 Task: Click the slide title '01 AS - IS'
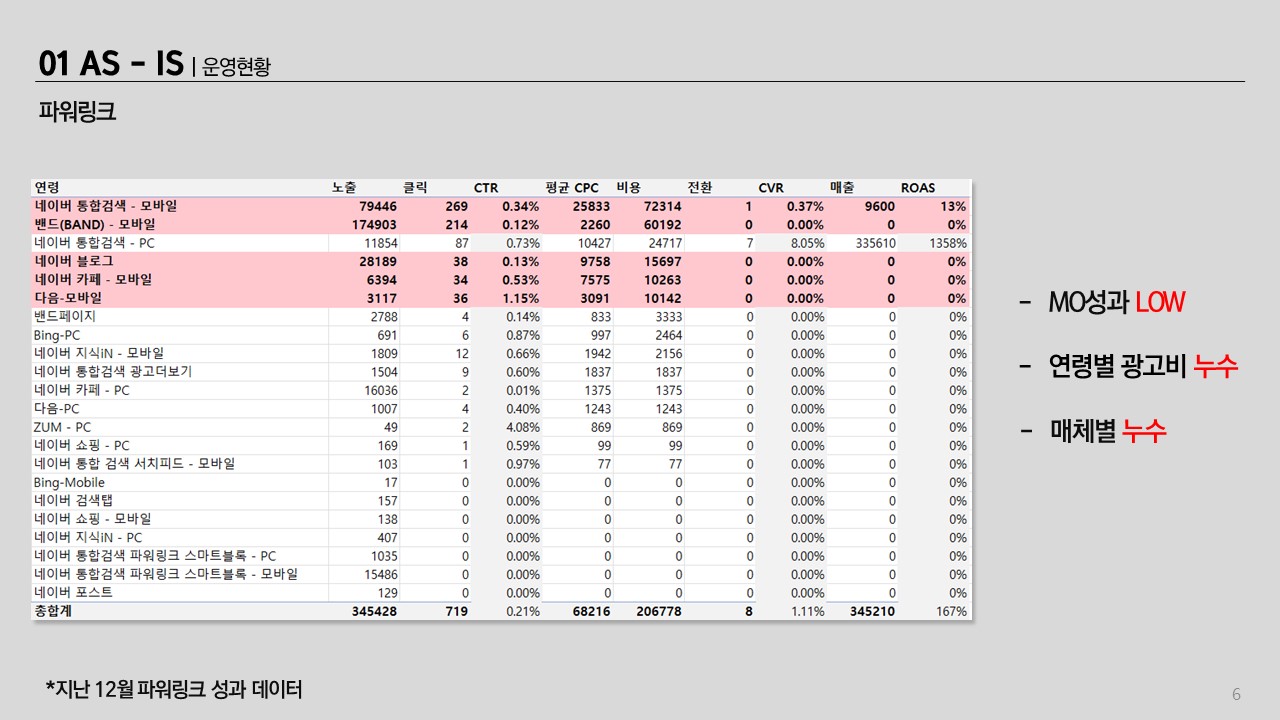pyautogui.click(x=111, y=63)
